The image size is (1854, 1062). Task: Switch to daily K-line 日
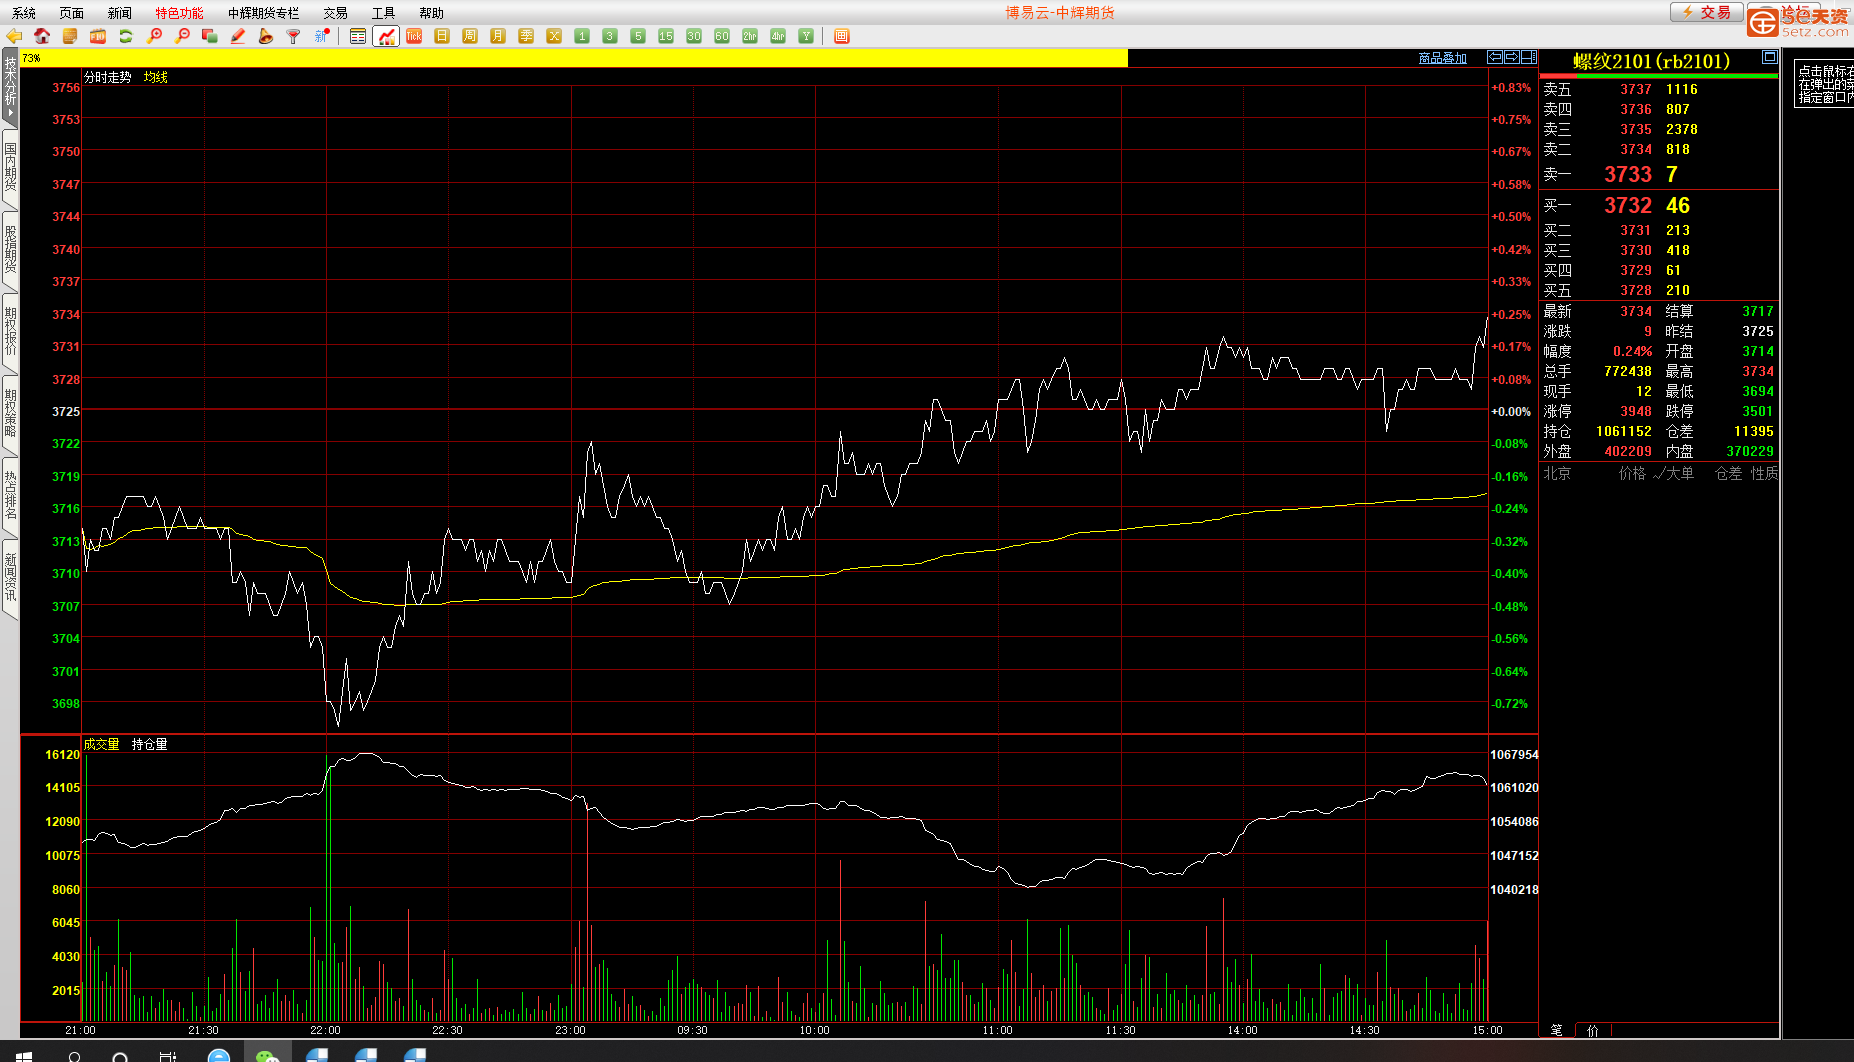point(442,36)
